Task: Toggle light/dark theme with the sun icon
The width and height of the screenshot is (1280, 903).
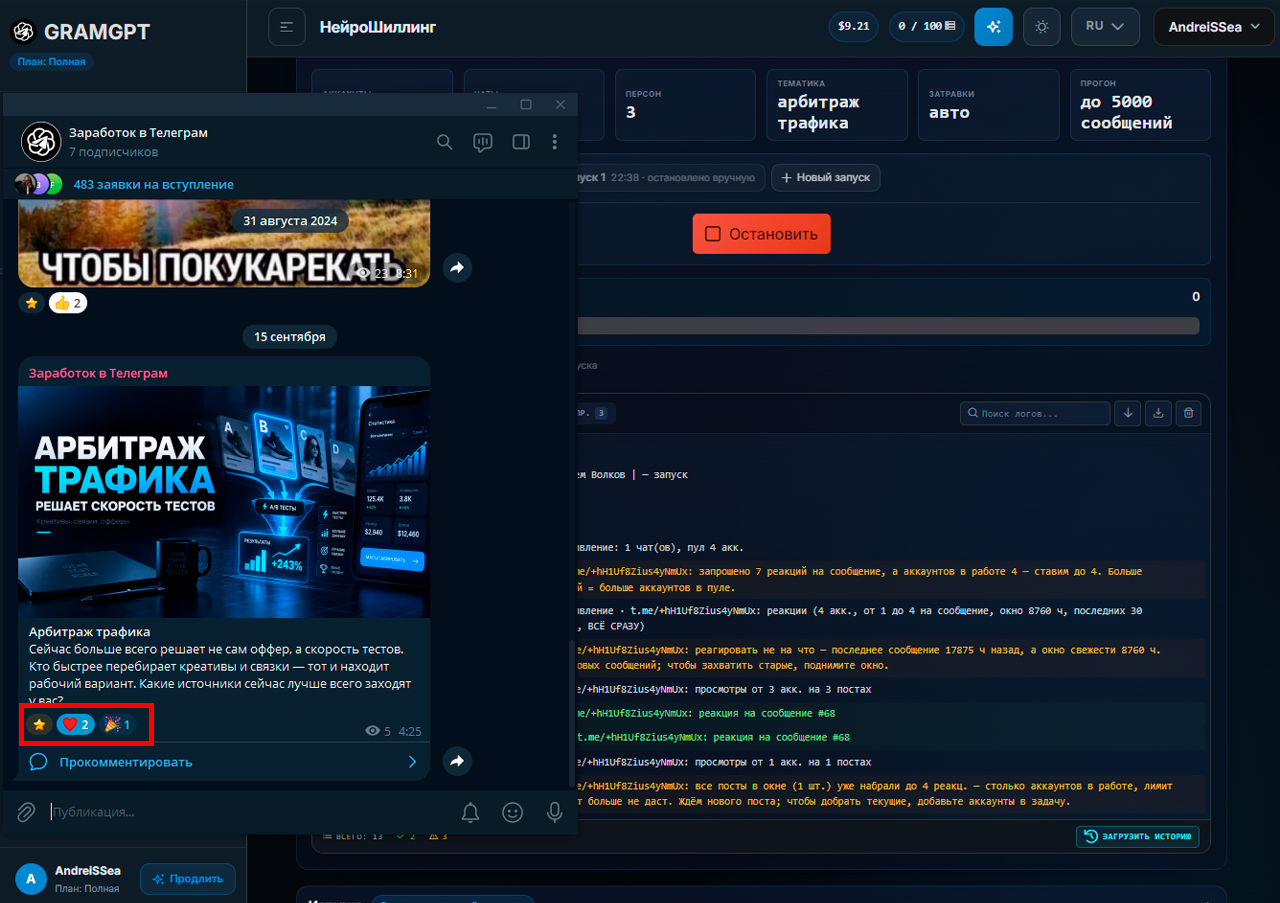Action: pyautogui.click(x=1042, y=27)
